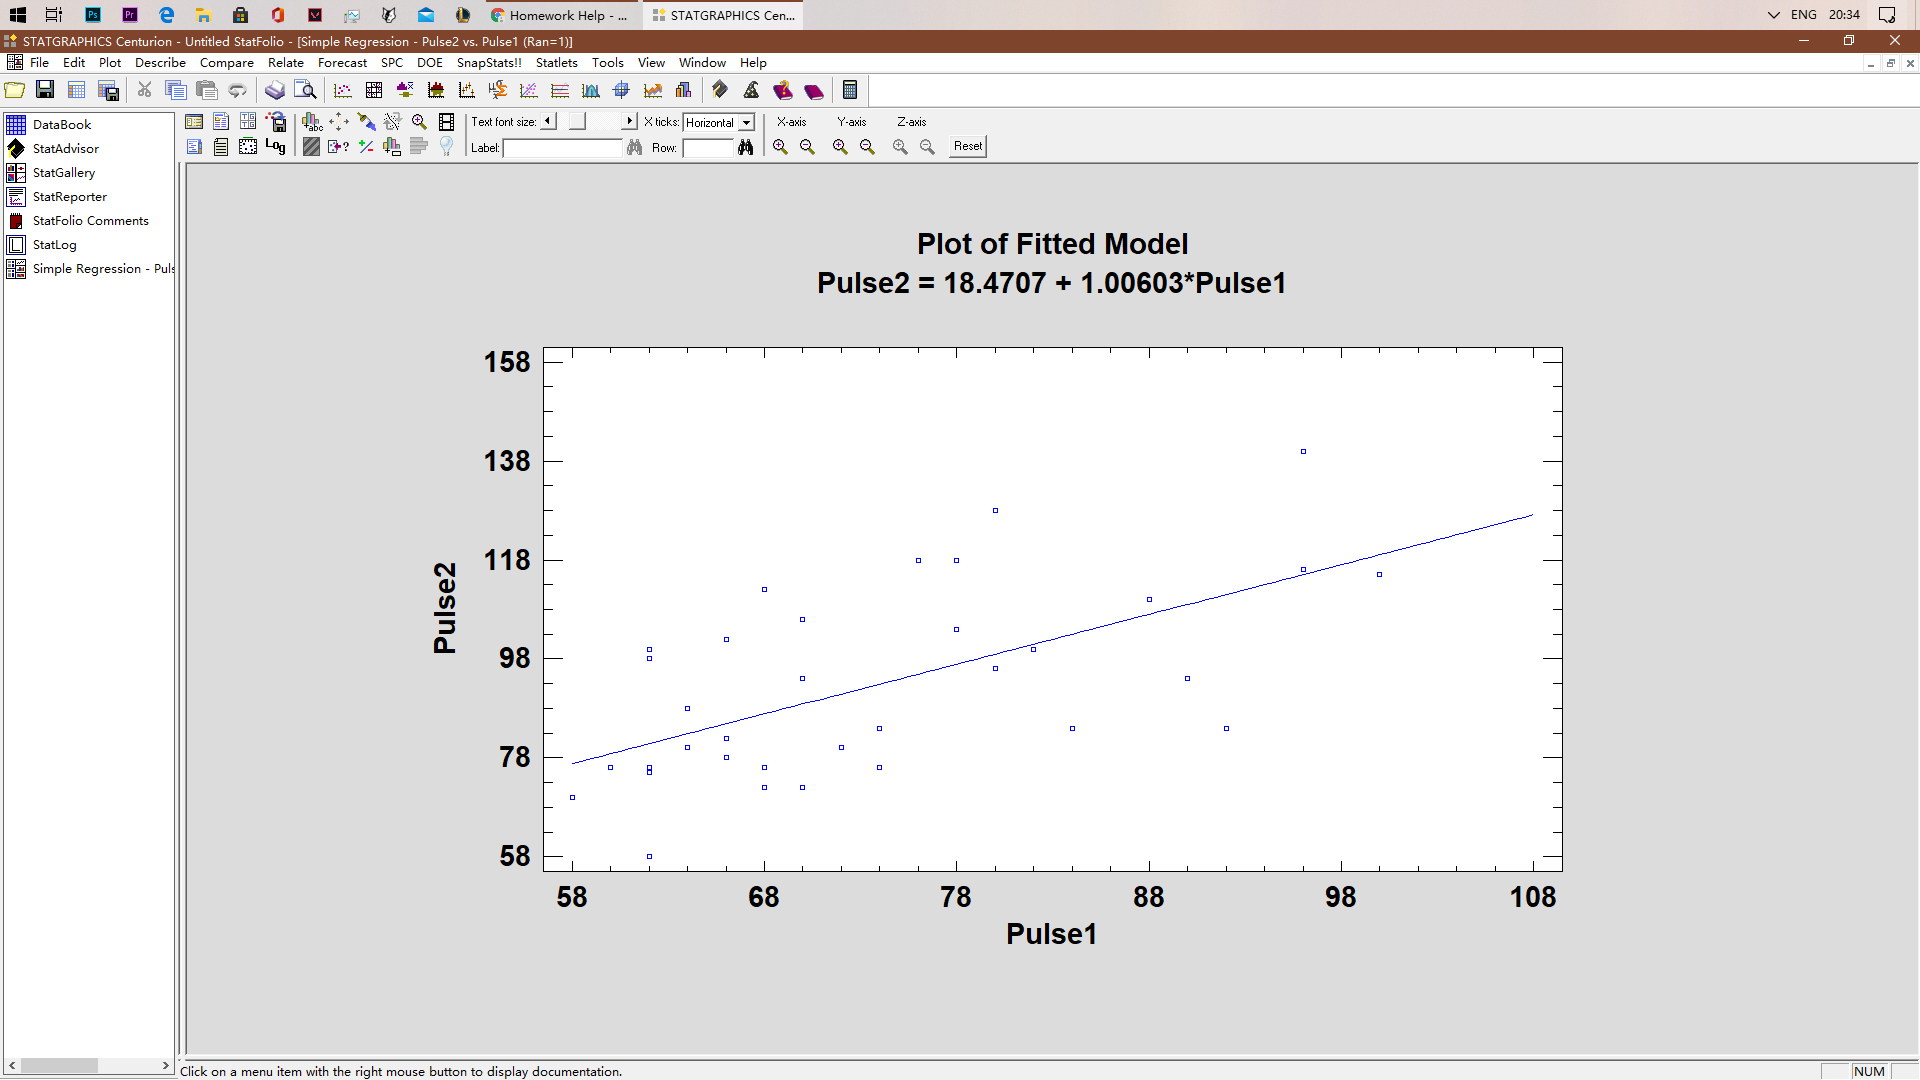Click inside the Label input field
This screenshot has height=1080, width=1920.
click(560, 148)
